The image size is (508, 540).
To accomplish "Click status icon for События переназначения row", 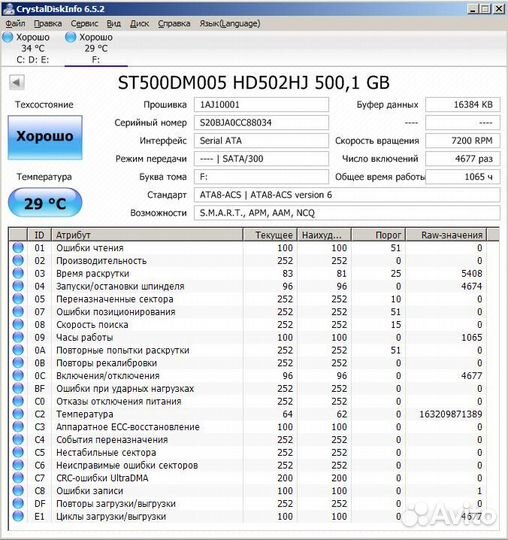I will [x=18, y=439].
